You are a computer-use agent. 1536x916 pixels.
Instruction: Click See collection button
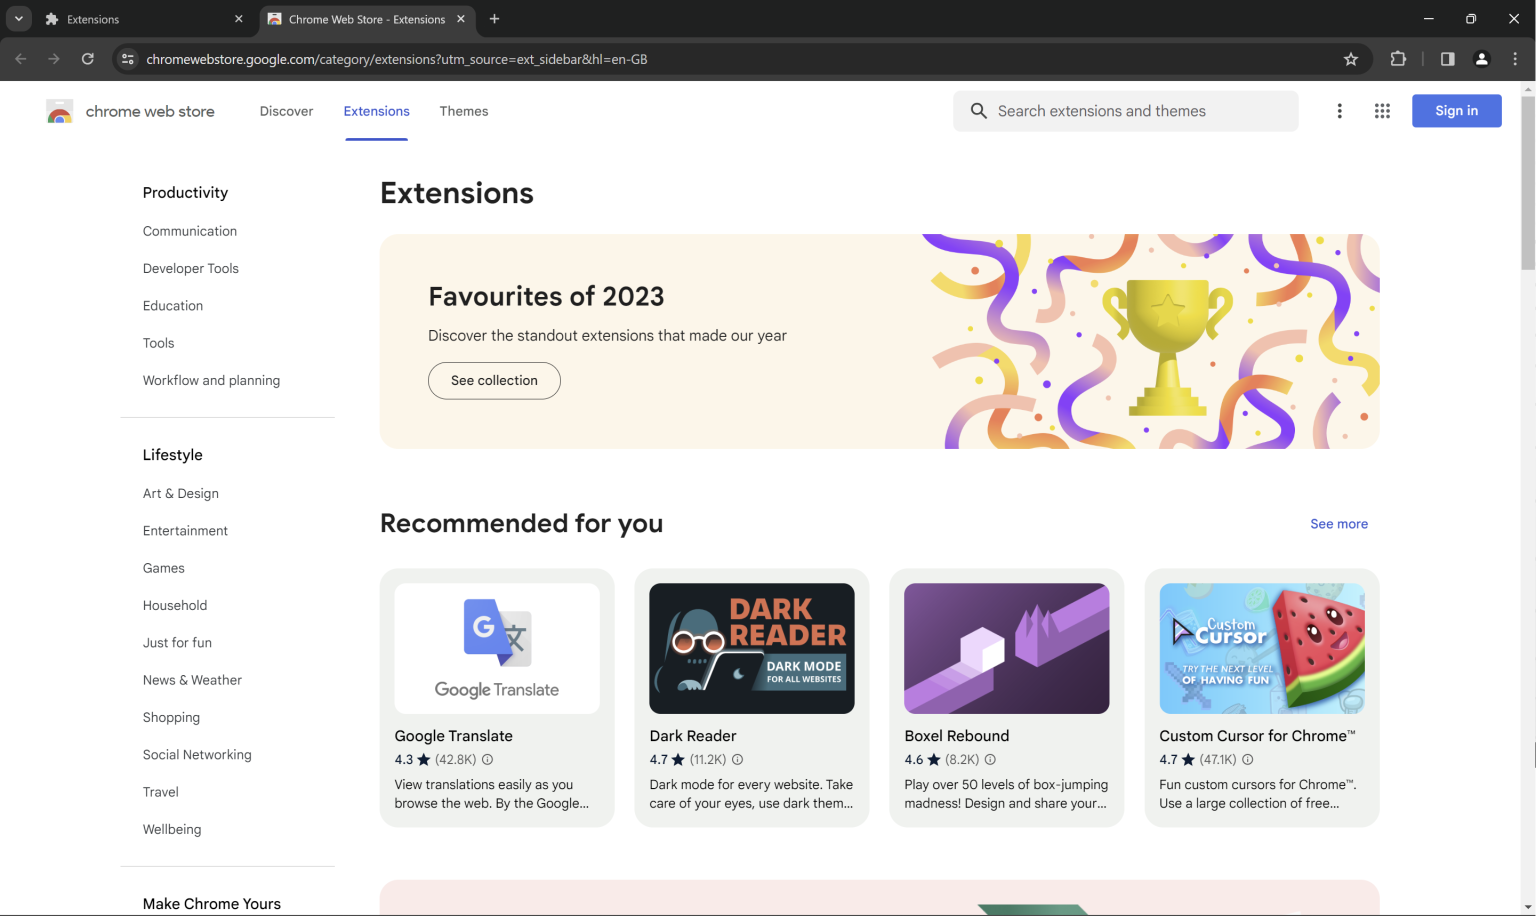[x=494, y=381]
